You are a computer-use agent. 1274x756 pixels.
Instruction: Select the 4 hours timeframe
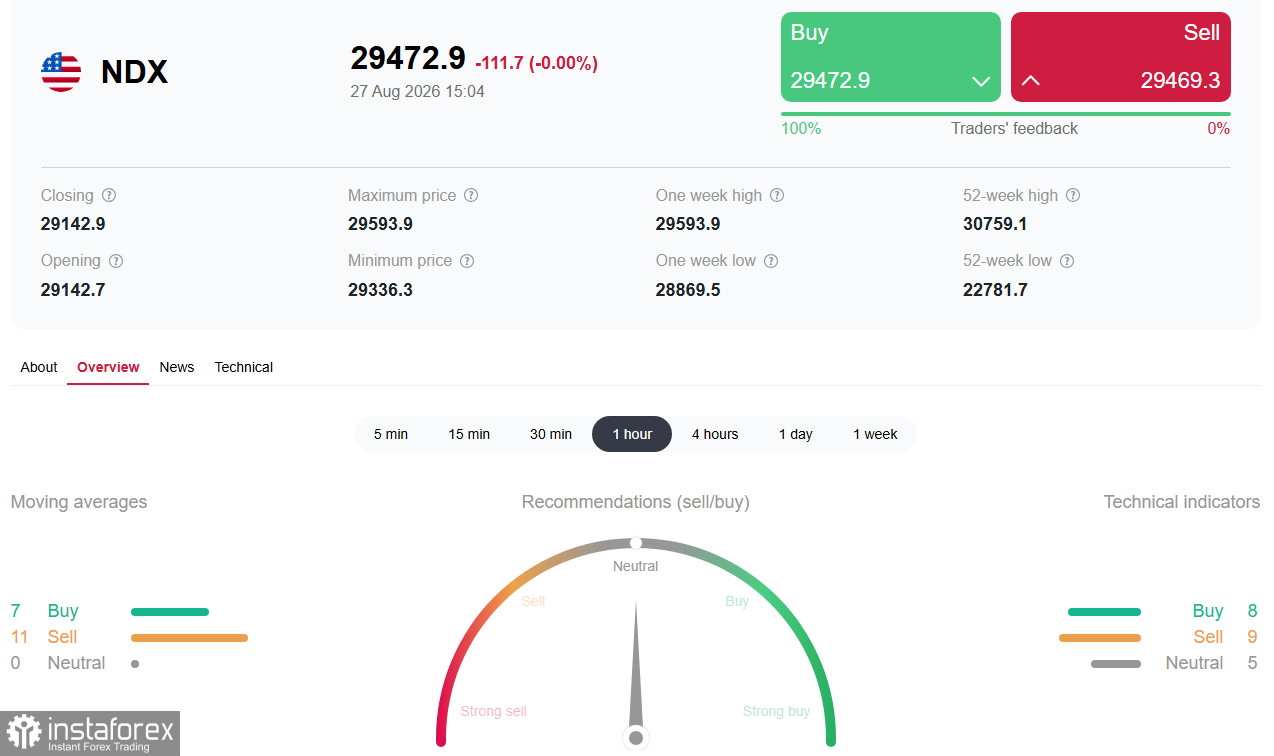[715, 434]
